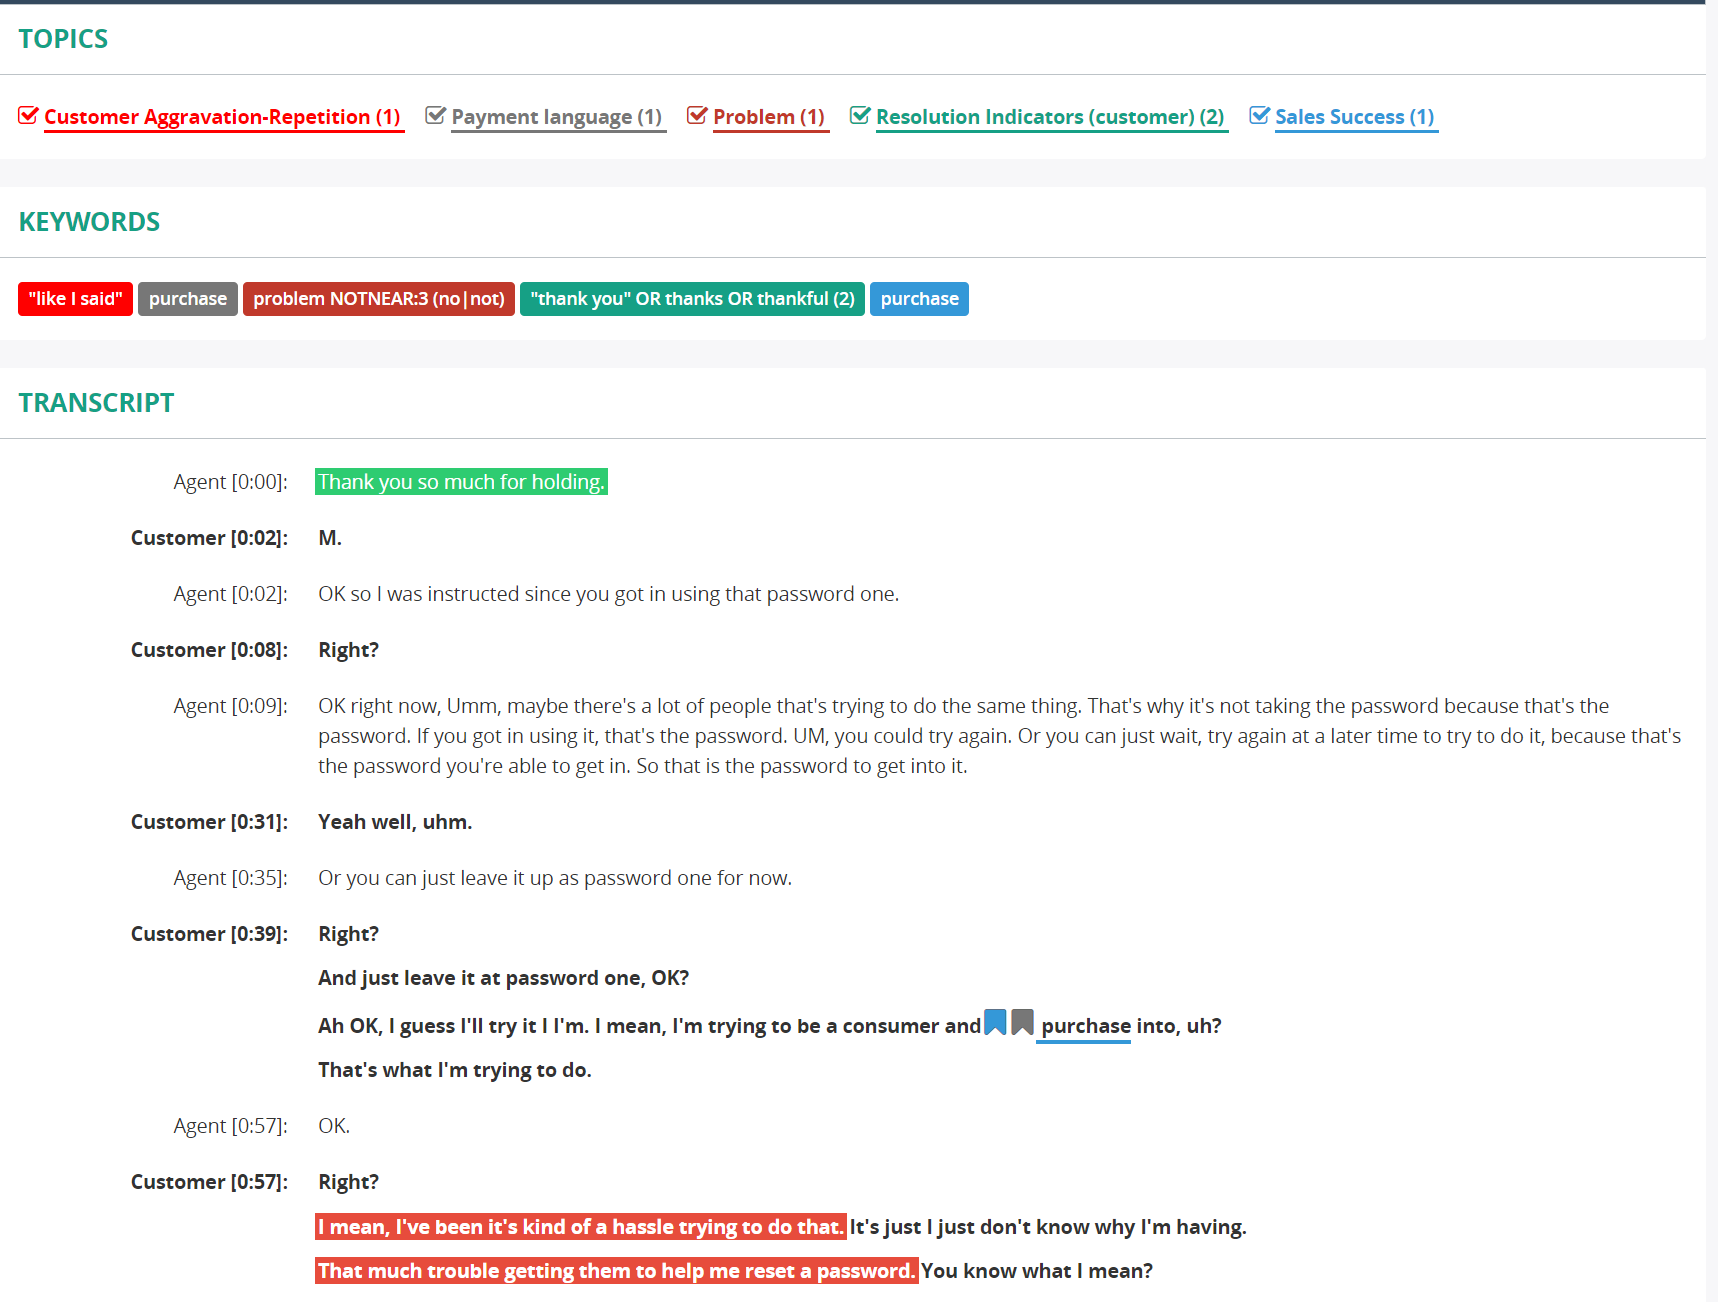This screenshot has height=1302, width=1718.
Task: Select the "like I said" keyword chip
Action: click(x=75, y=298)
